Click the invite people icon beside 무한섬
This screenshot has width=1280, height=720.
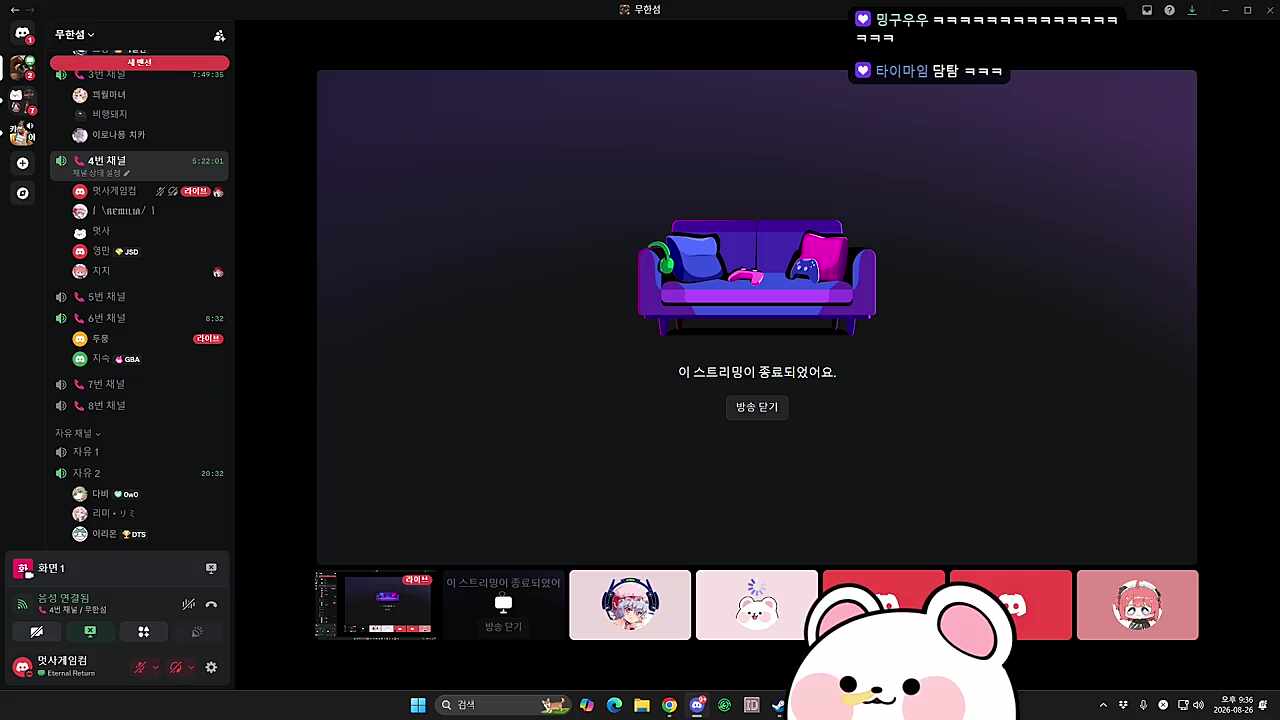coord(219,35)
